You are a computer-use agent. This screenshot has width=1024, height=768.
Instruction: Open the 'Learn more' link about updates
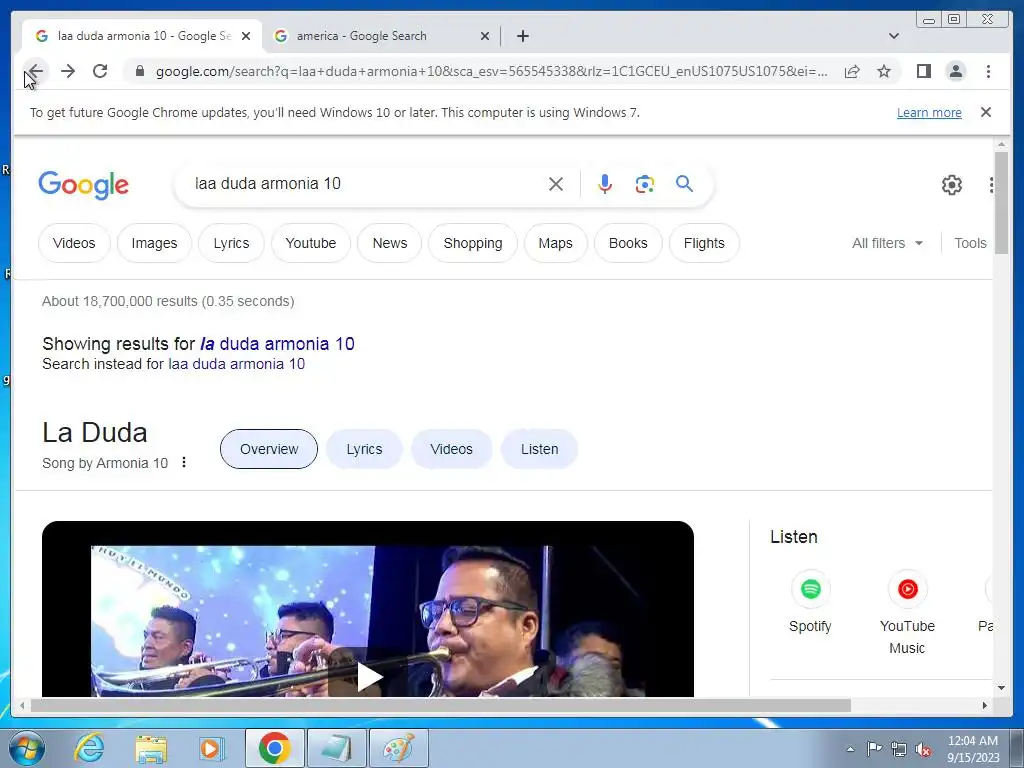point(929,112)
